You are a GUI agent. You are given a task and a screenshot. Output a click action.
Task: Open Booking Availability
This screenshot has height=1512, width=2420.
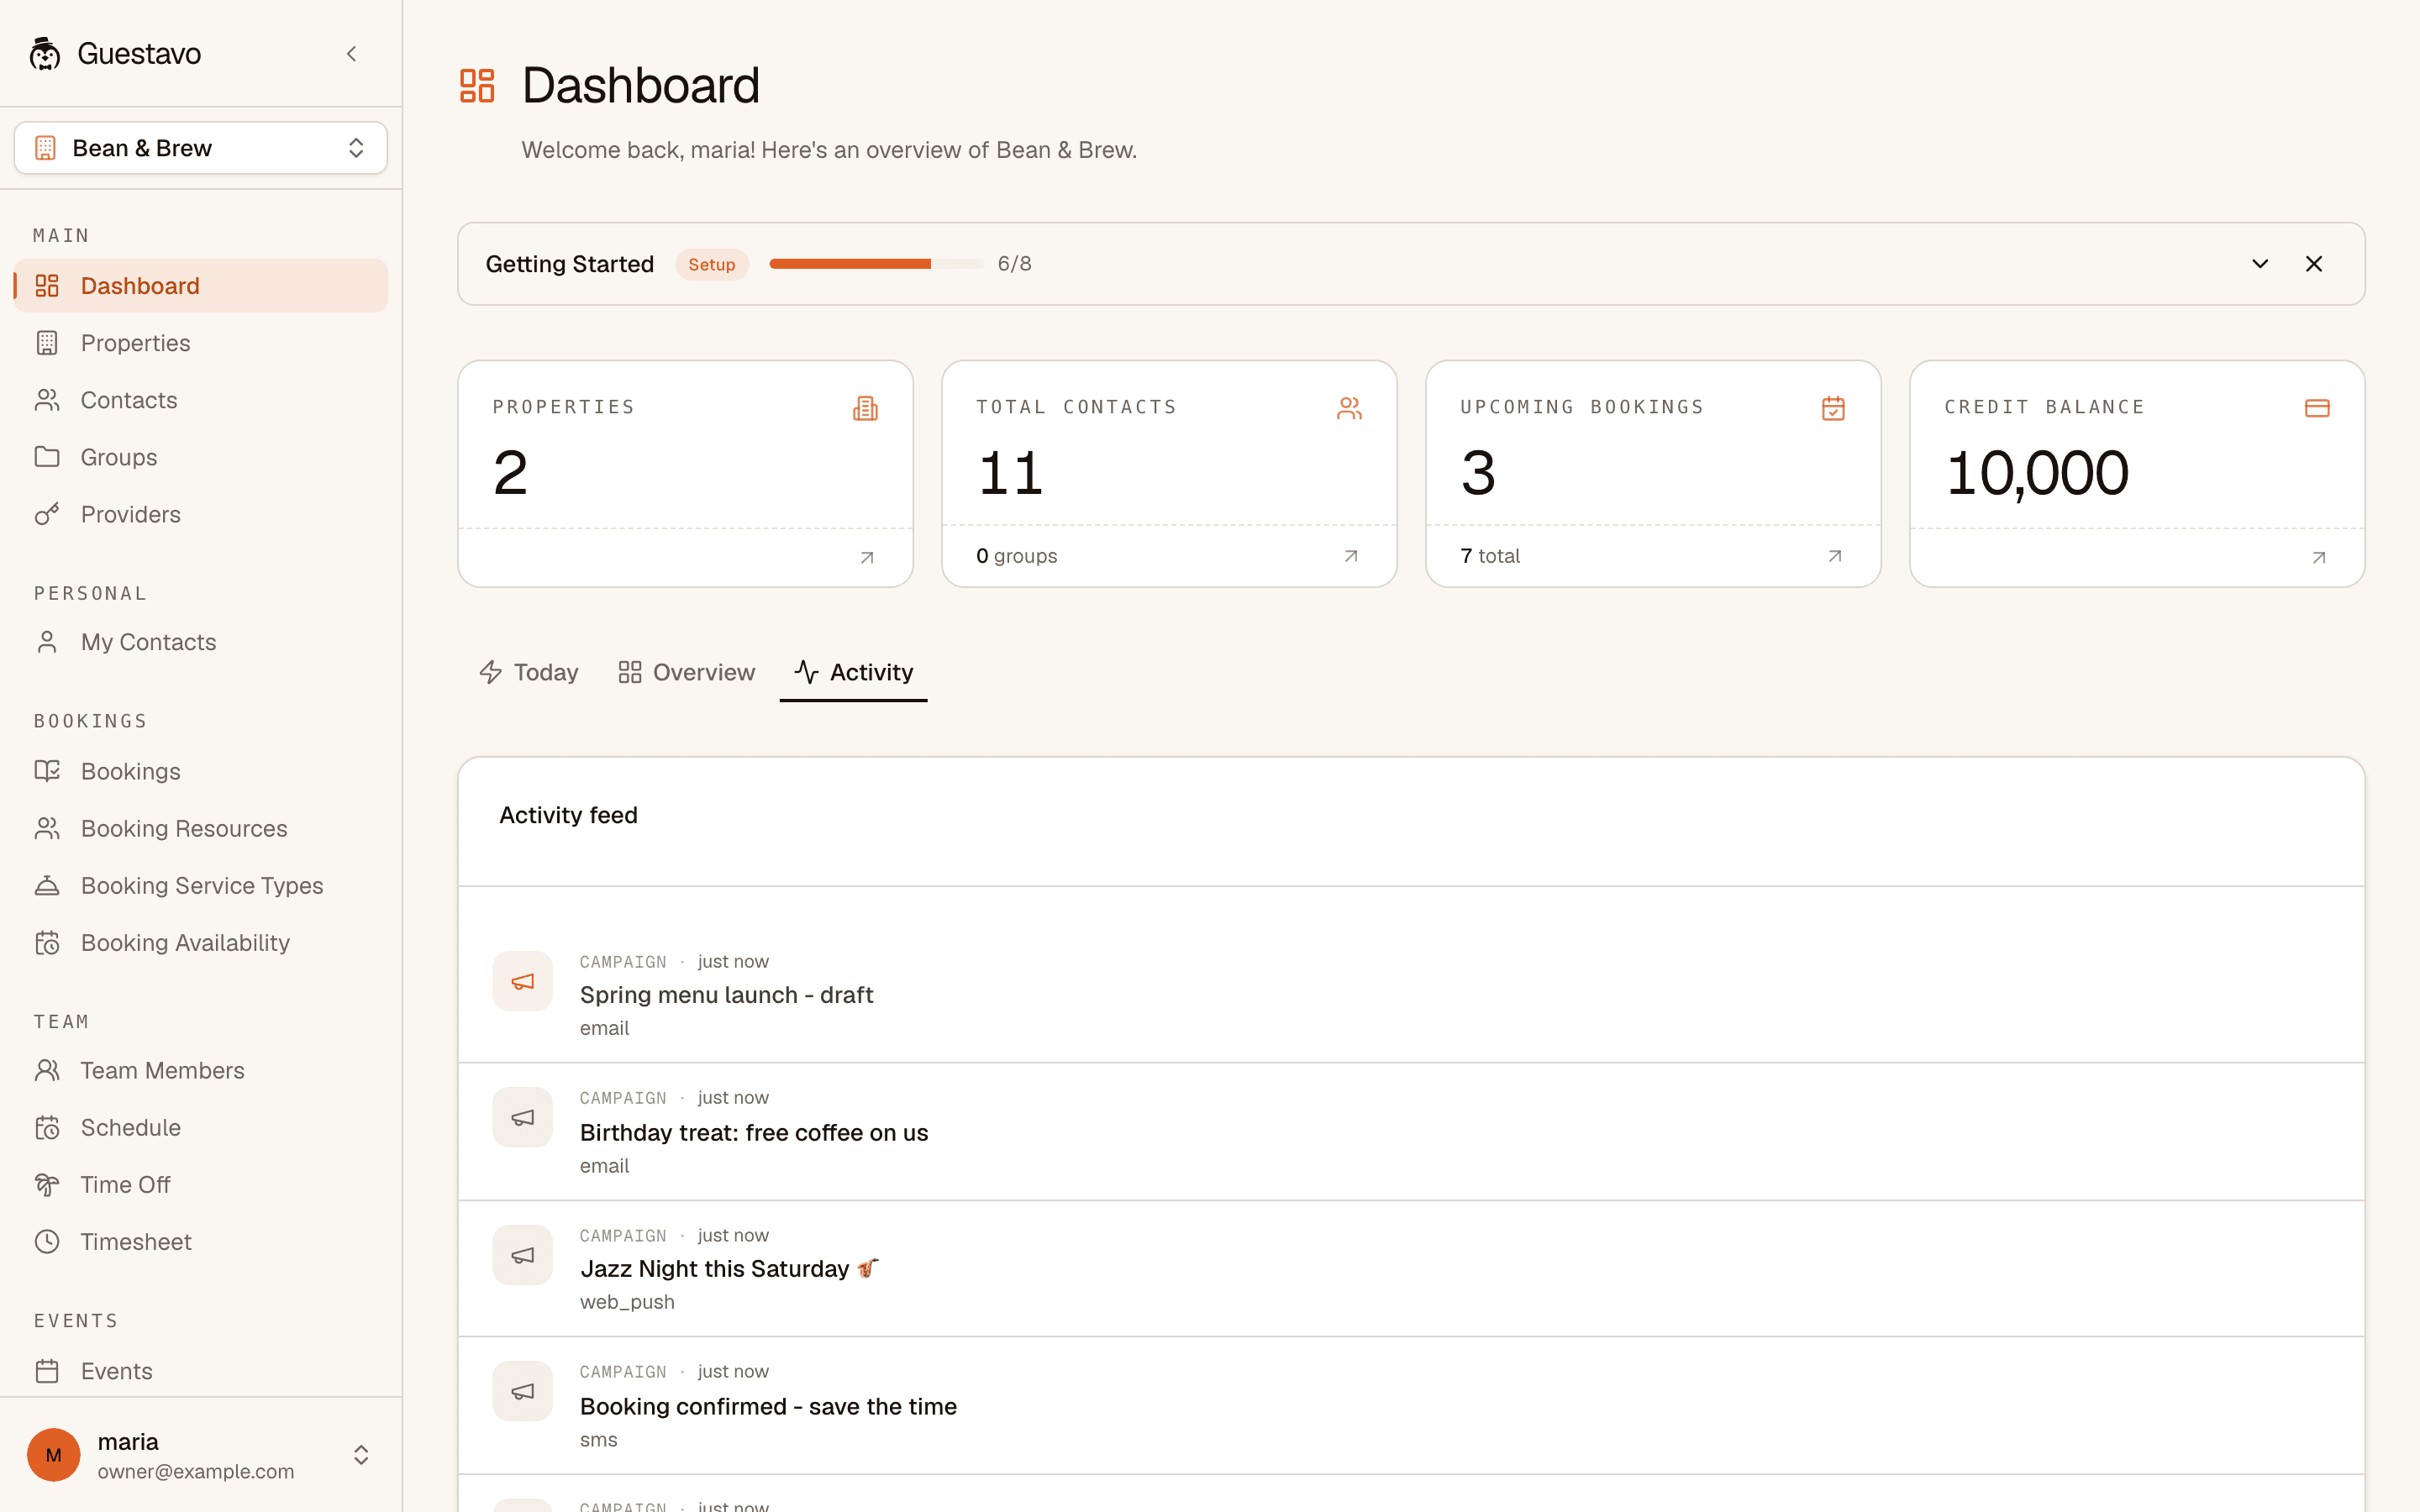click(x=201, y=942)
